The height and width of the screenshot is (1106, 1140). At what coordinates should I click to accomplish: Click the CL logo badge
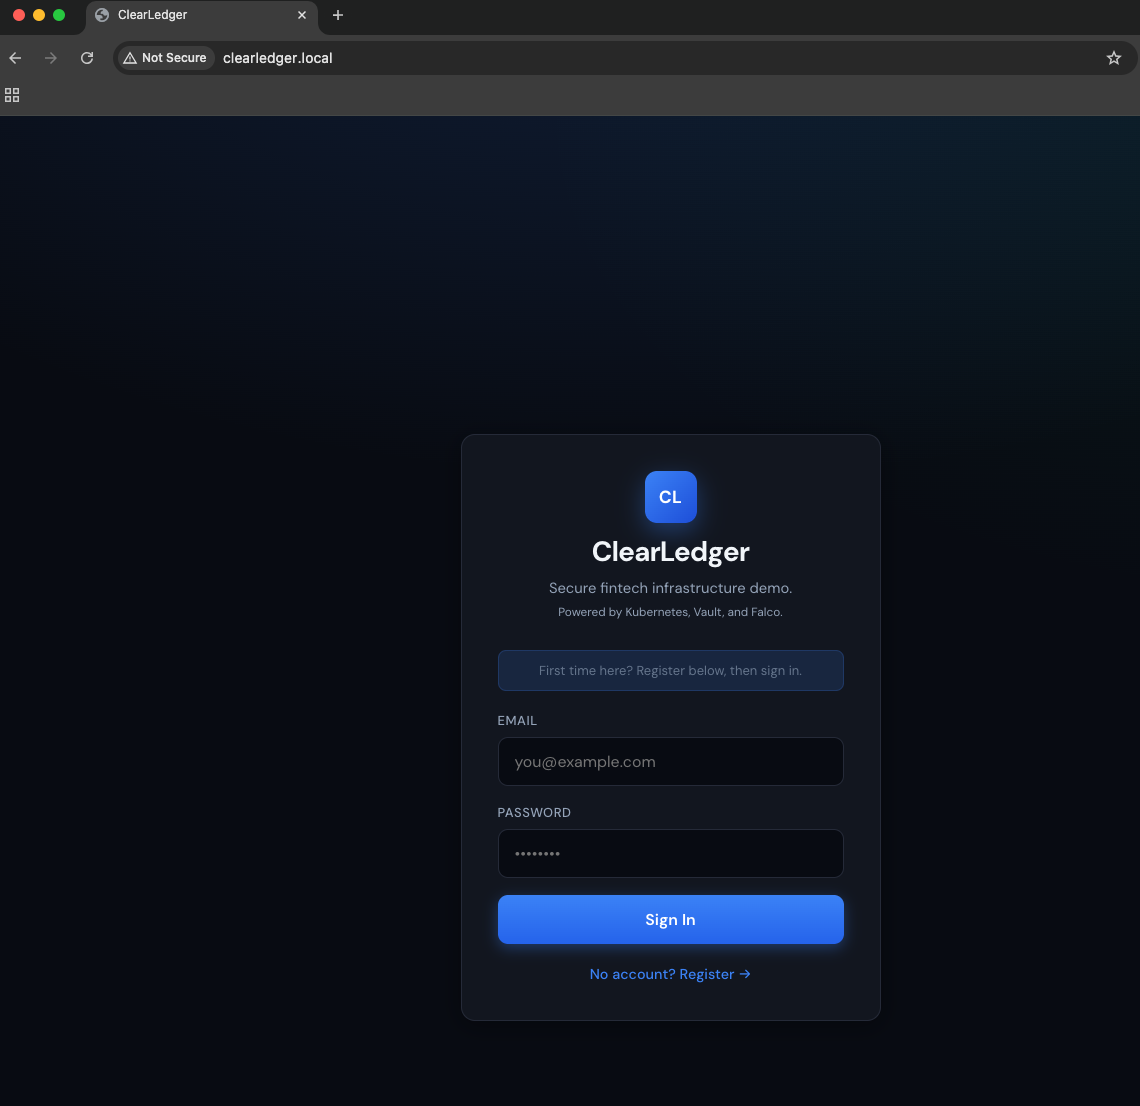(x=670, y=497)
